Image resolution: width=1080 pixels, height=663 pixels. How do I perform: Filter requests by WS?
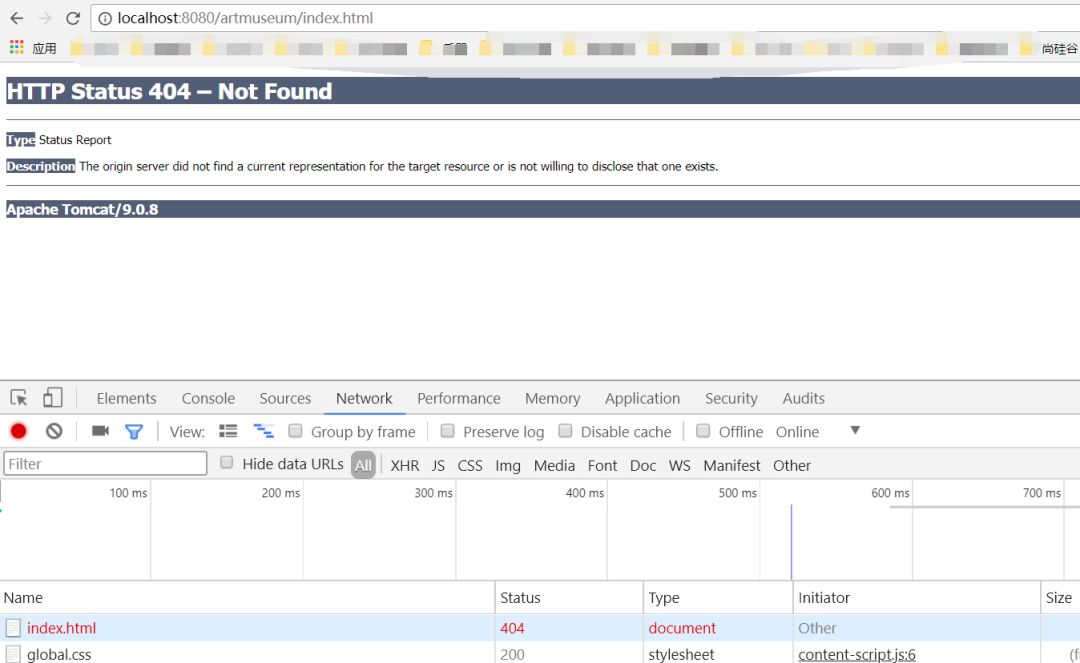click(679, 465)
